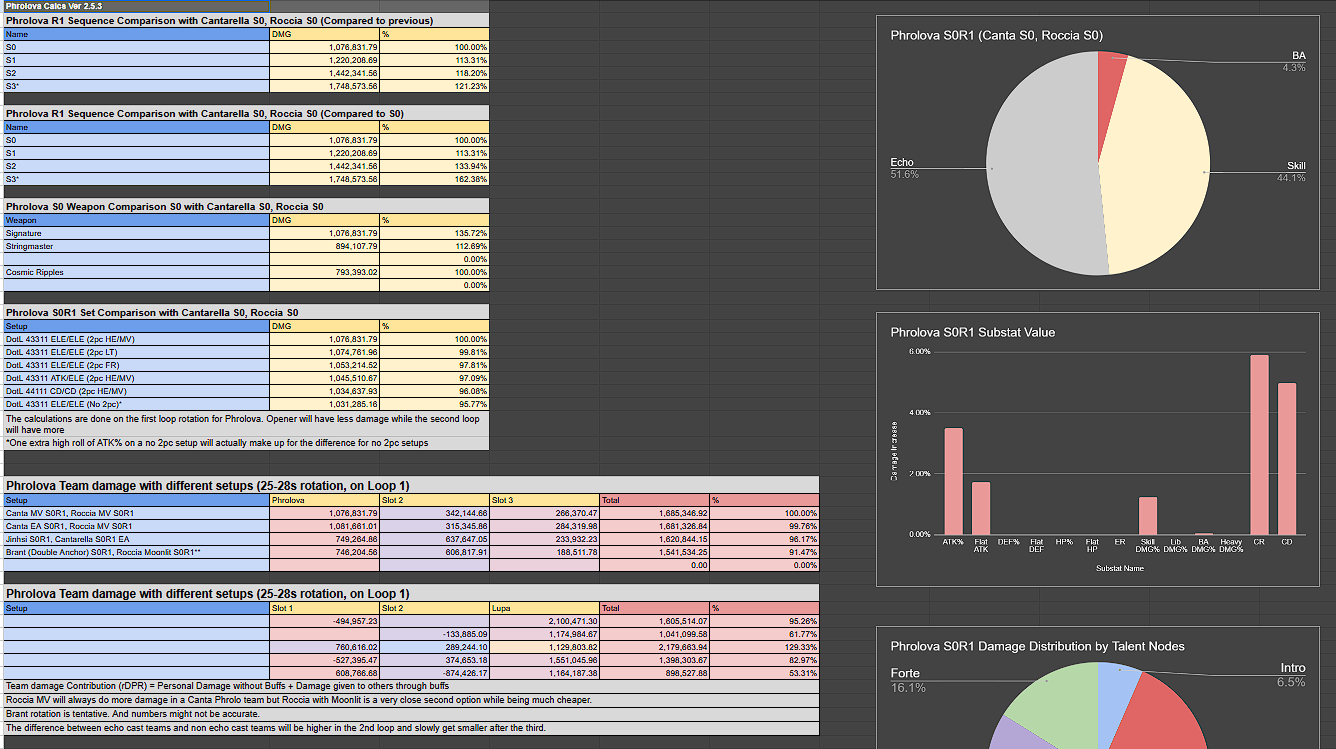Select the Signature weapon row label
The image size is (1336, 749).
click(136, 233)
